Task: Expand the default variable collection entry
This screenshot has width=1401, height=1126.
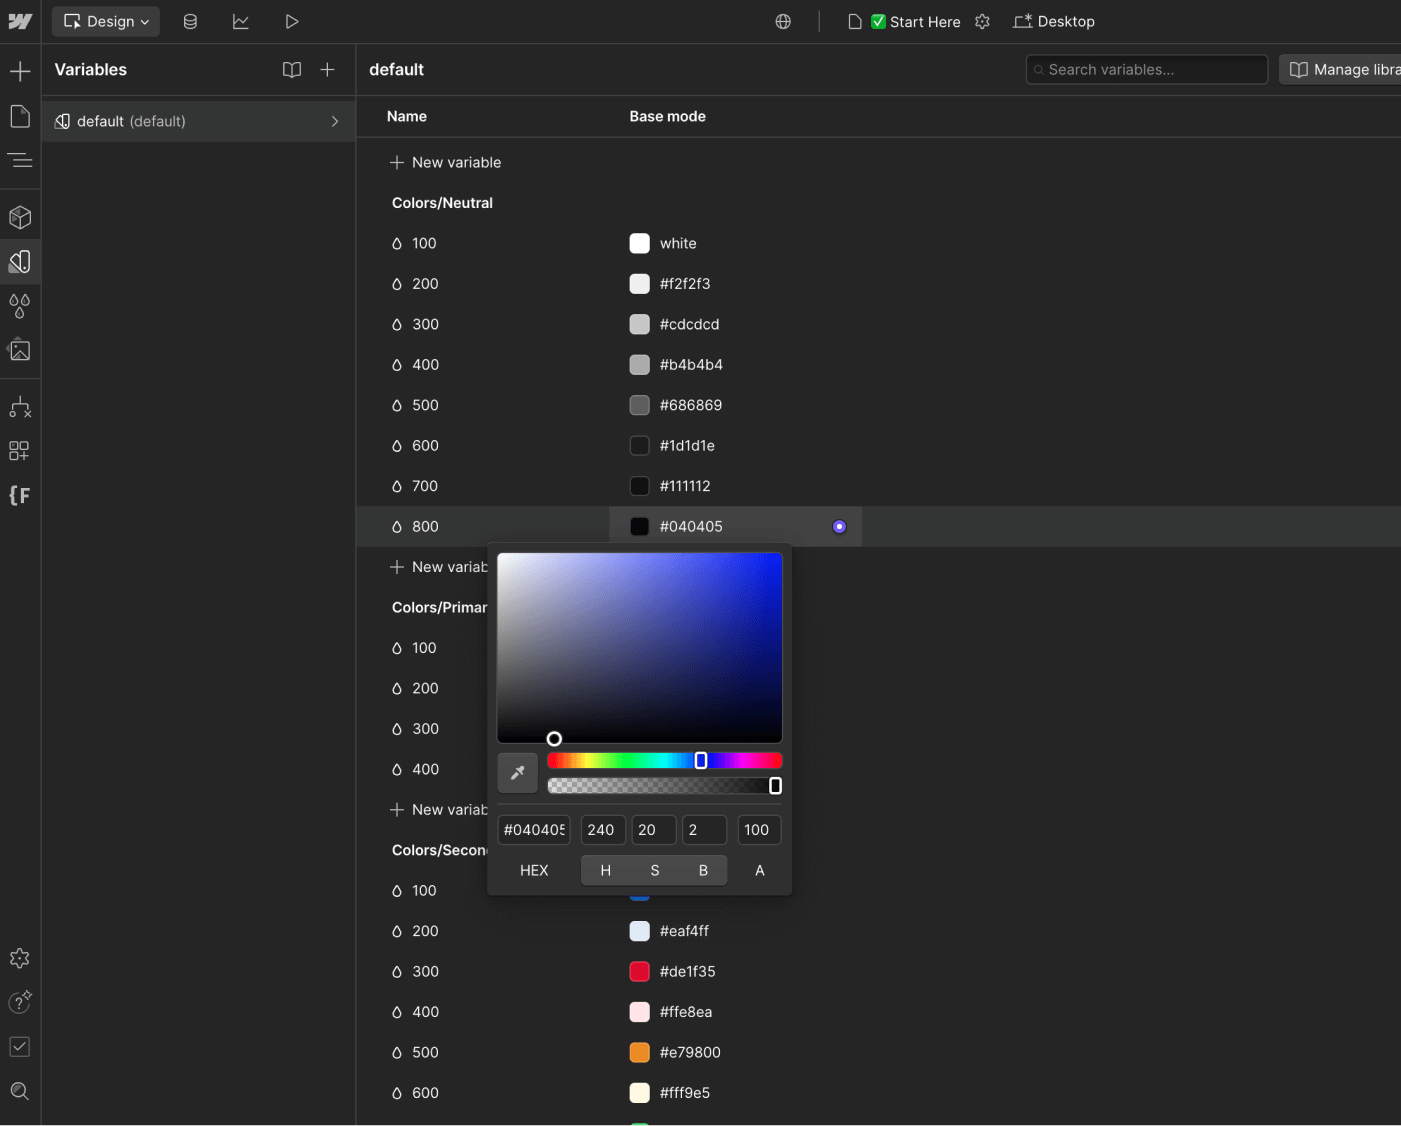Action: 335,121
